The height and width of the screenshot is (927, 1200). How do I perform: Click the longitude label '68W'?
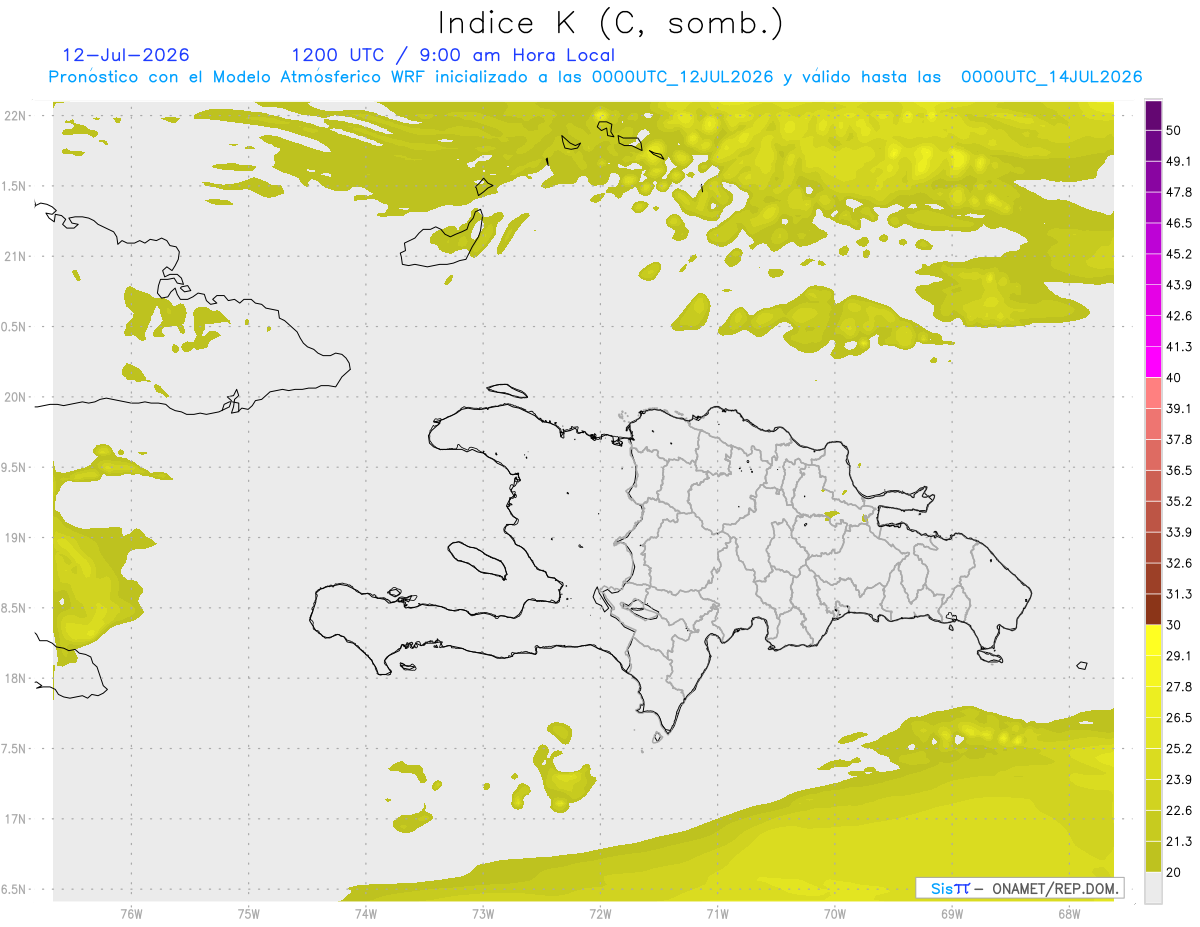[x=1069, y=913]
